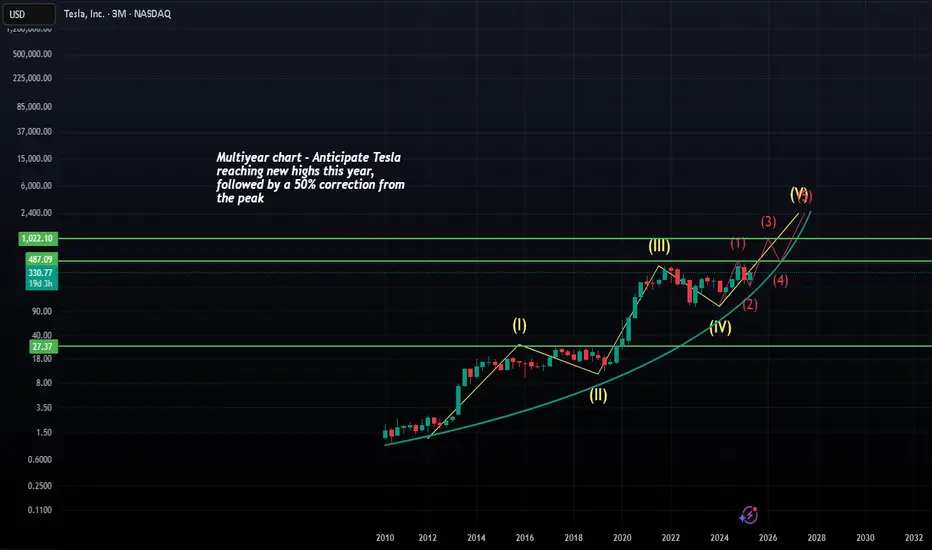Select the red (3) wave label
Screen dimensions: 932x550
click(769, 222)
